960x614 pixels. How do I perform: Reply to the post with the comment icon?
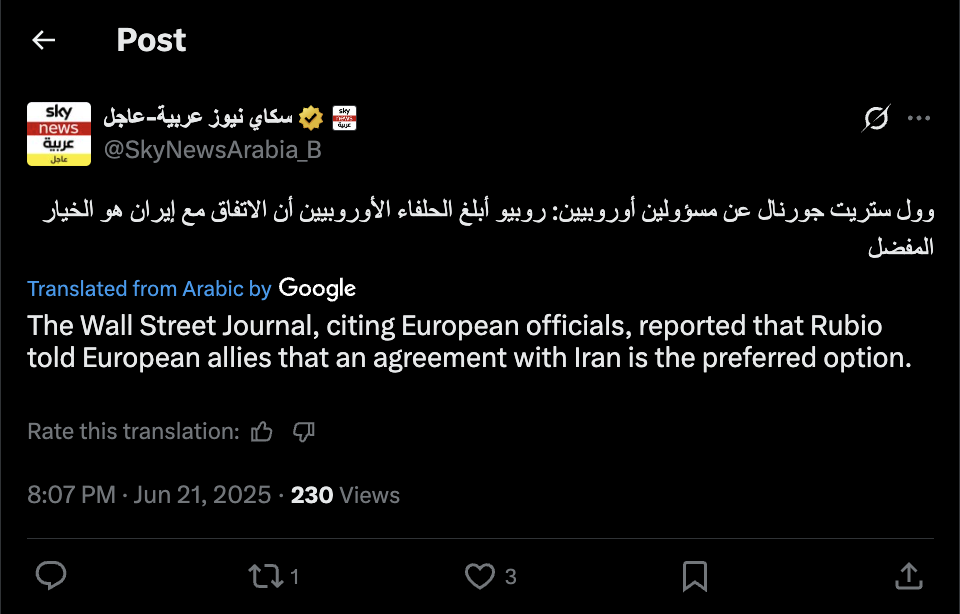click(51, 576)
